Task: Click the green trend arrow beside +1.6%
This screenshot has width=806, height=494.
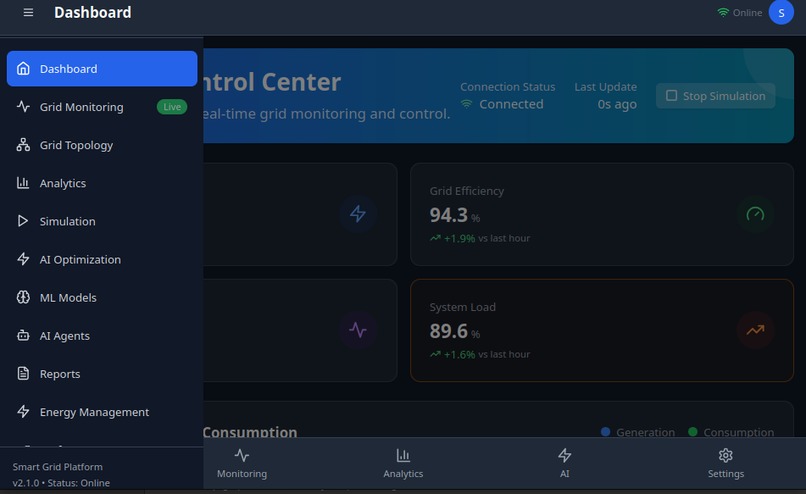Action: point(435,354)
